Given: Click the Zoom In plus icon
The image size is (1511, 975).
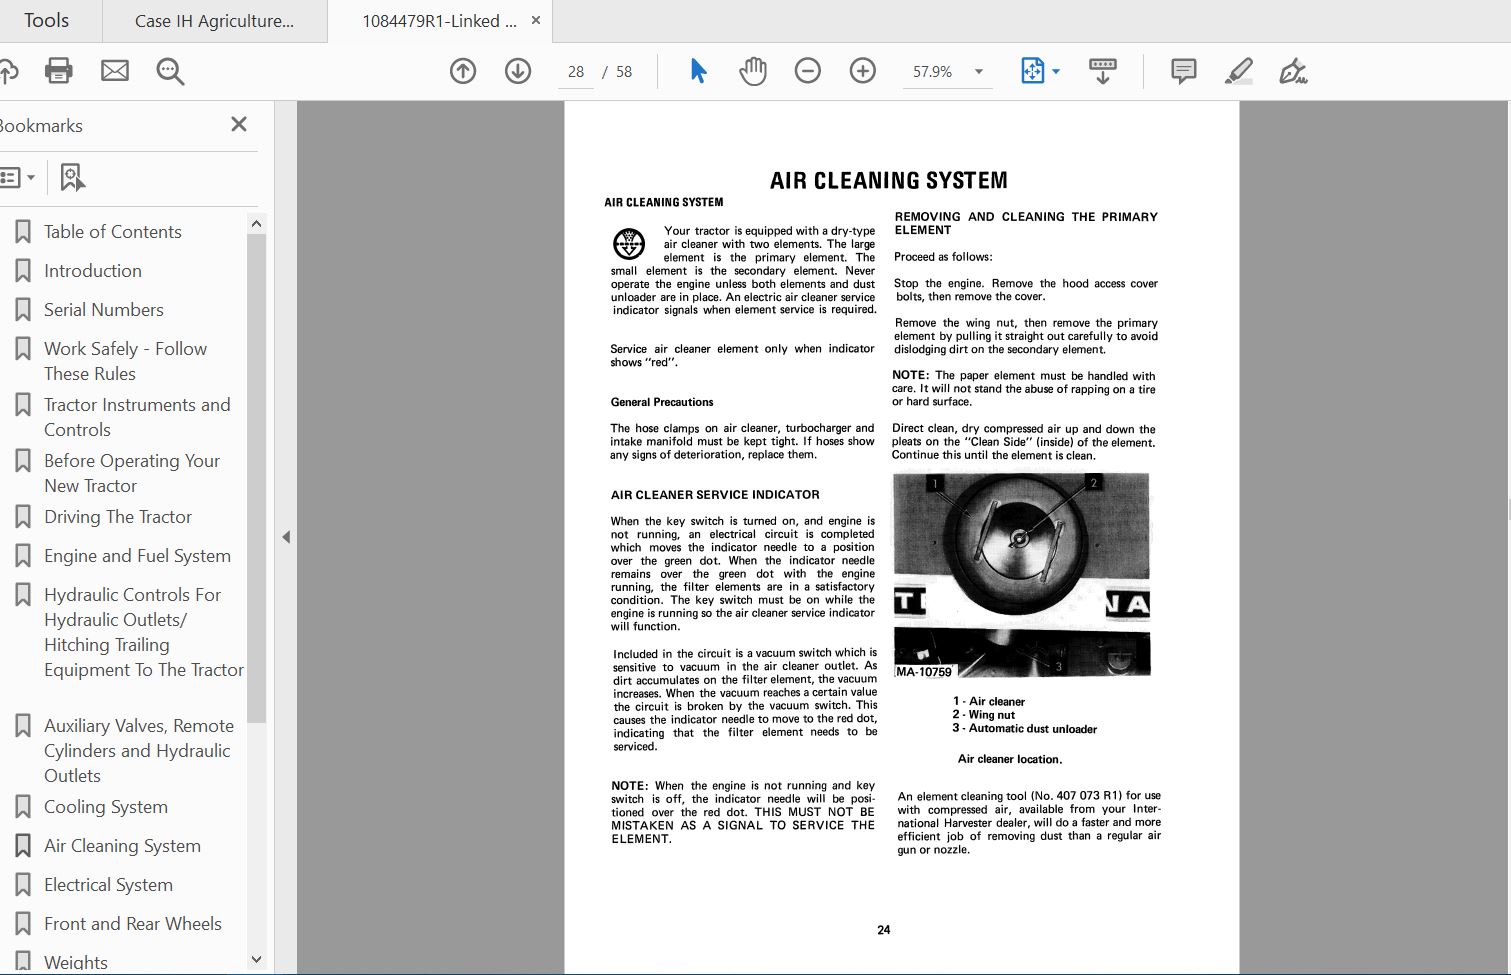Looking at the screenshot, I should tap(862, 70).
